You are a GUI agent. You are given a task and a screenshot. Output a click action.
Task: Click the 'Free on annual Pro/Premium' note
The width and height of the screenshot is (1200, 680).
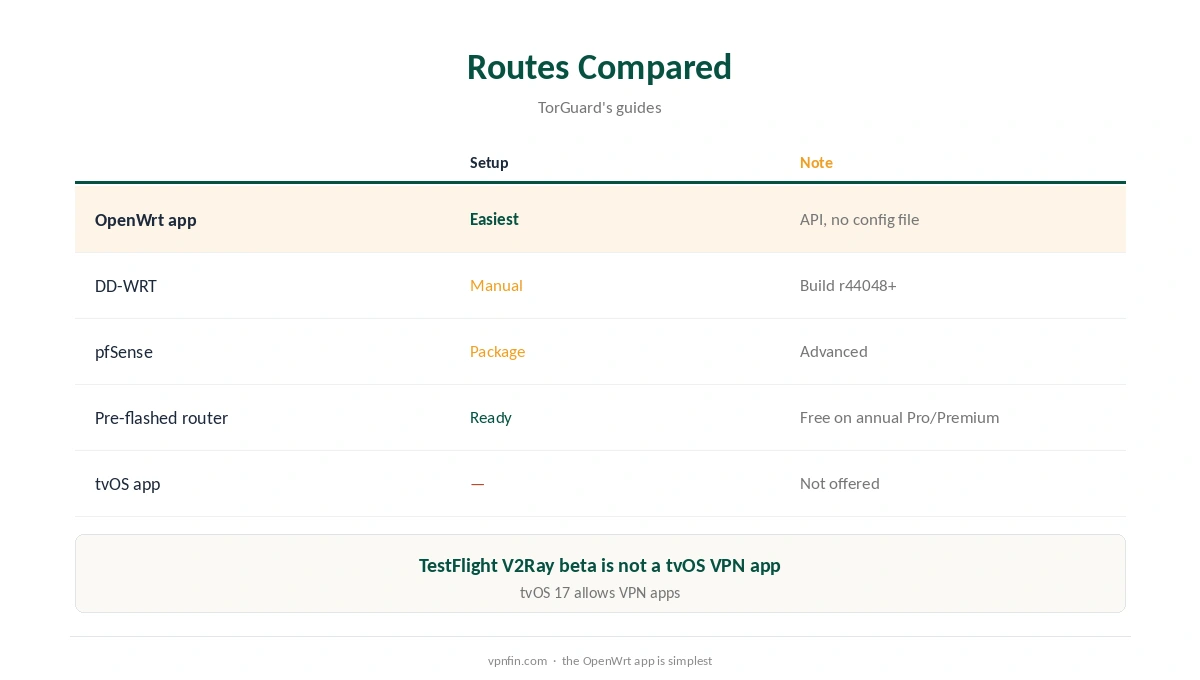[x=899, y=417]
